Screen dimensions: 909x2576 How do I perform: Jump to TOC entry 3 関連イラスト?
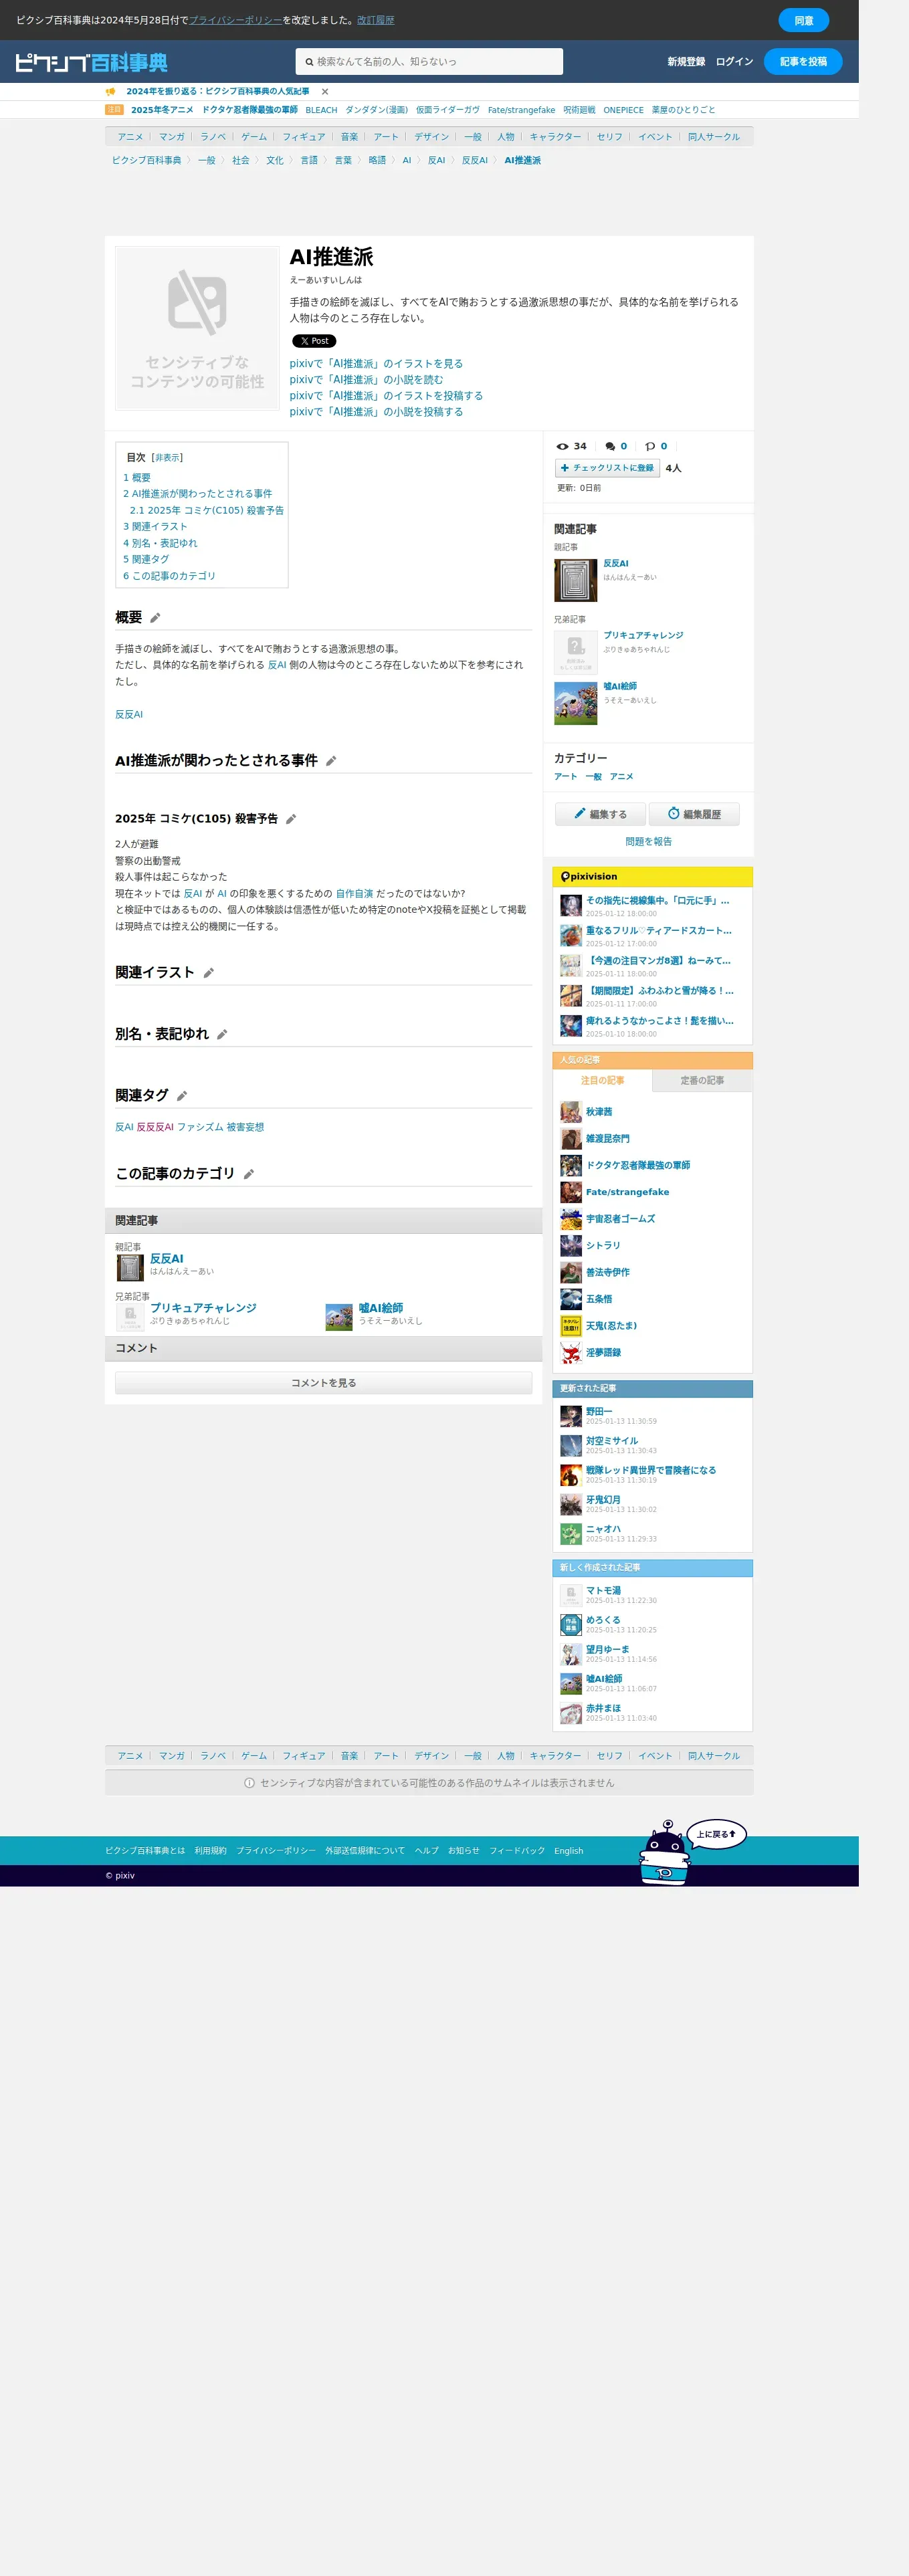(x=155, y=526)
